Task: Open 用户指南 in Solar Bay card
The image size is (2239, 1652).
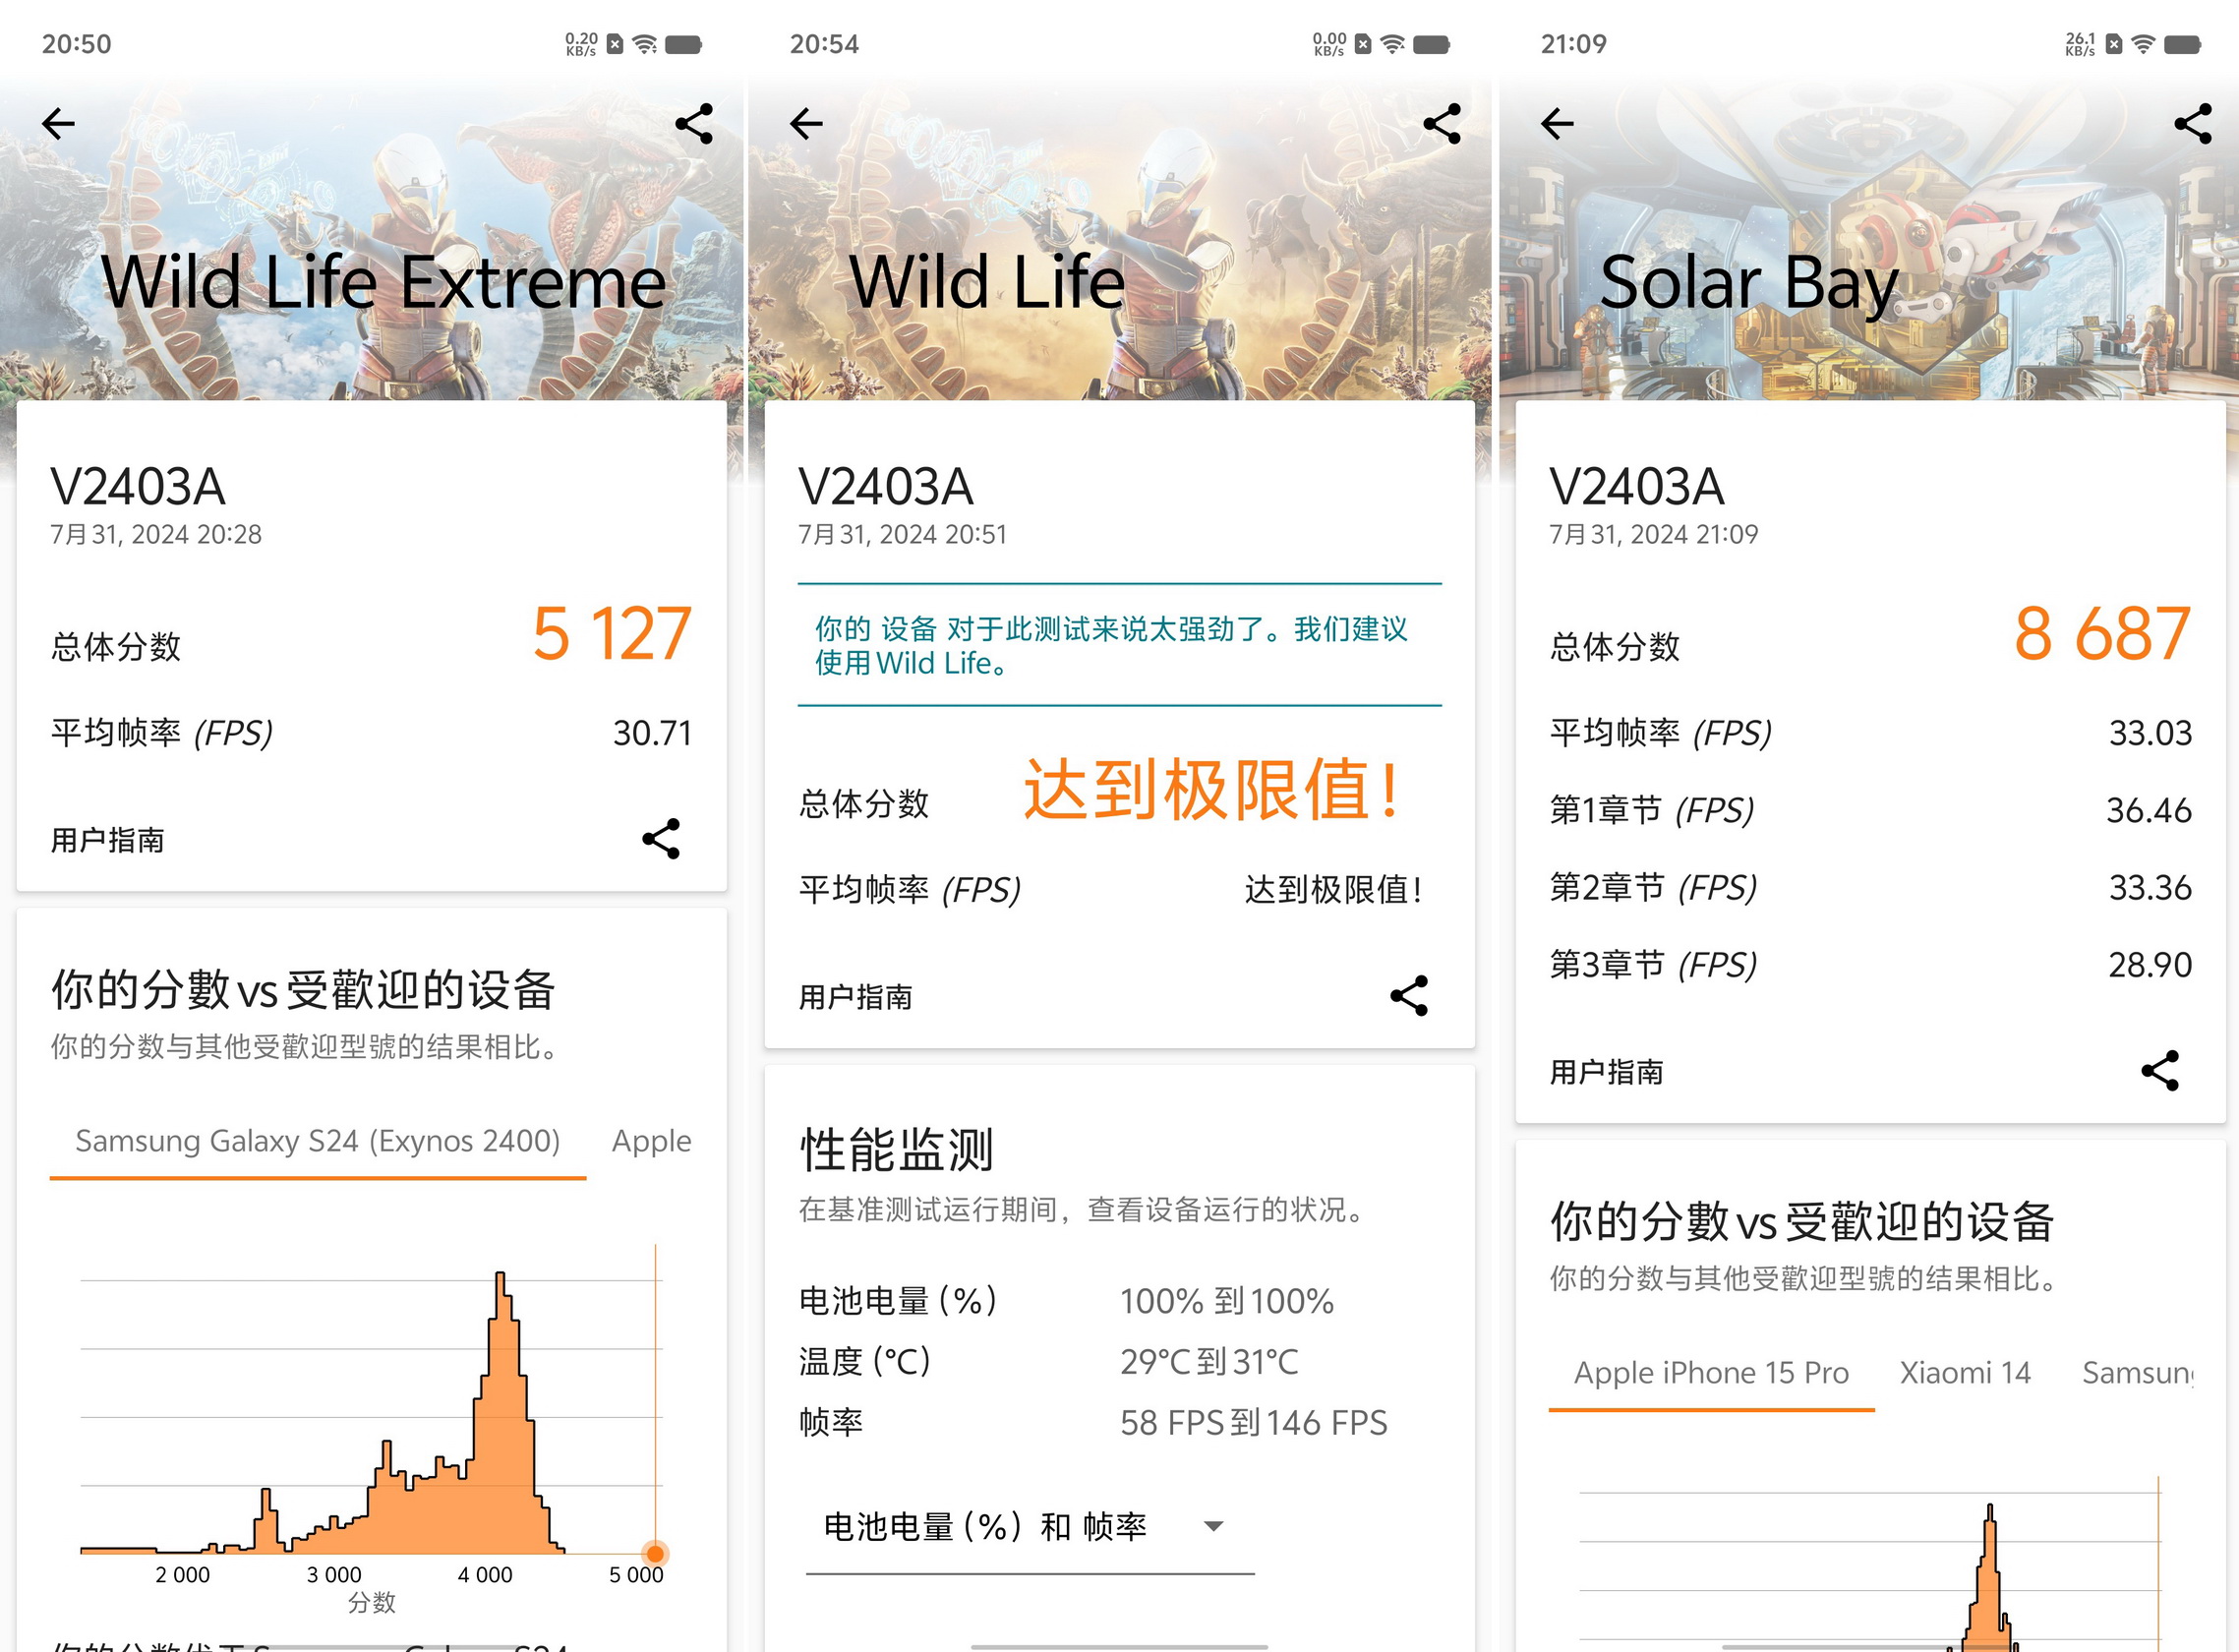Action: [1607, 1072]
